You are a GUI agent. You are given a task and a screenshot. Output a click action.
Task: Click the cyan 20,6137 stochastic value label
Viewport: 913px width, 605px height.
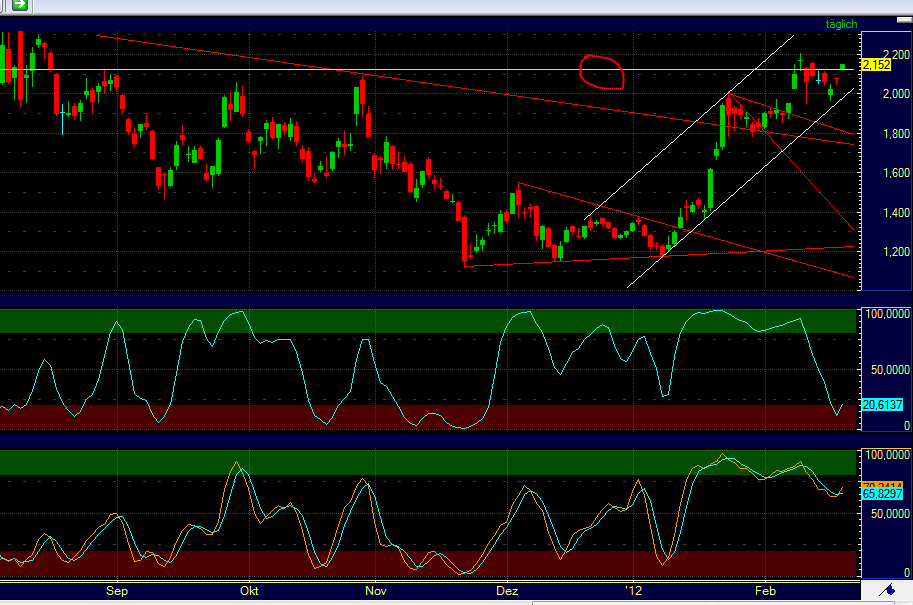click(880, 405)
